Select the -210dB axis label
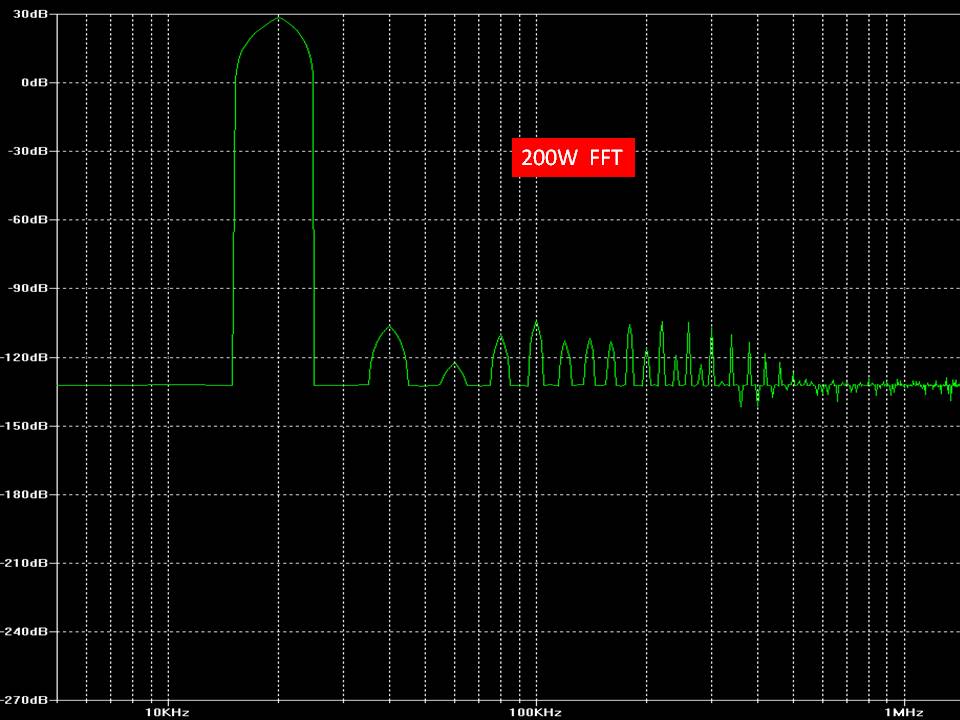Image resolution: width=960 pixels, height=720 pixels. 24,563
